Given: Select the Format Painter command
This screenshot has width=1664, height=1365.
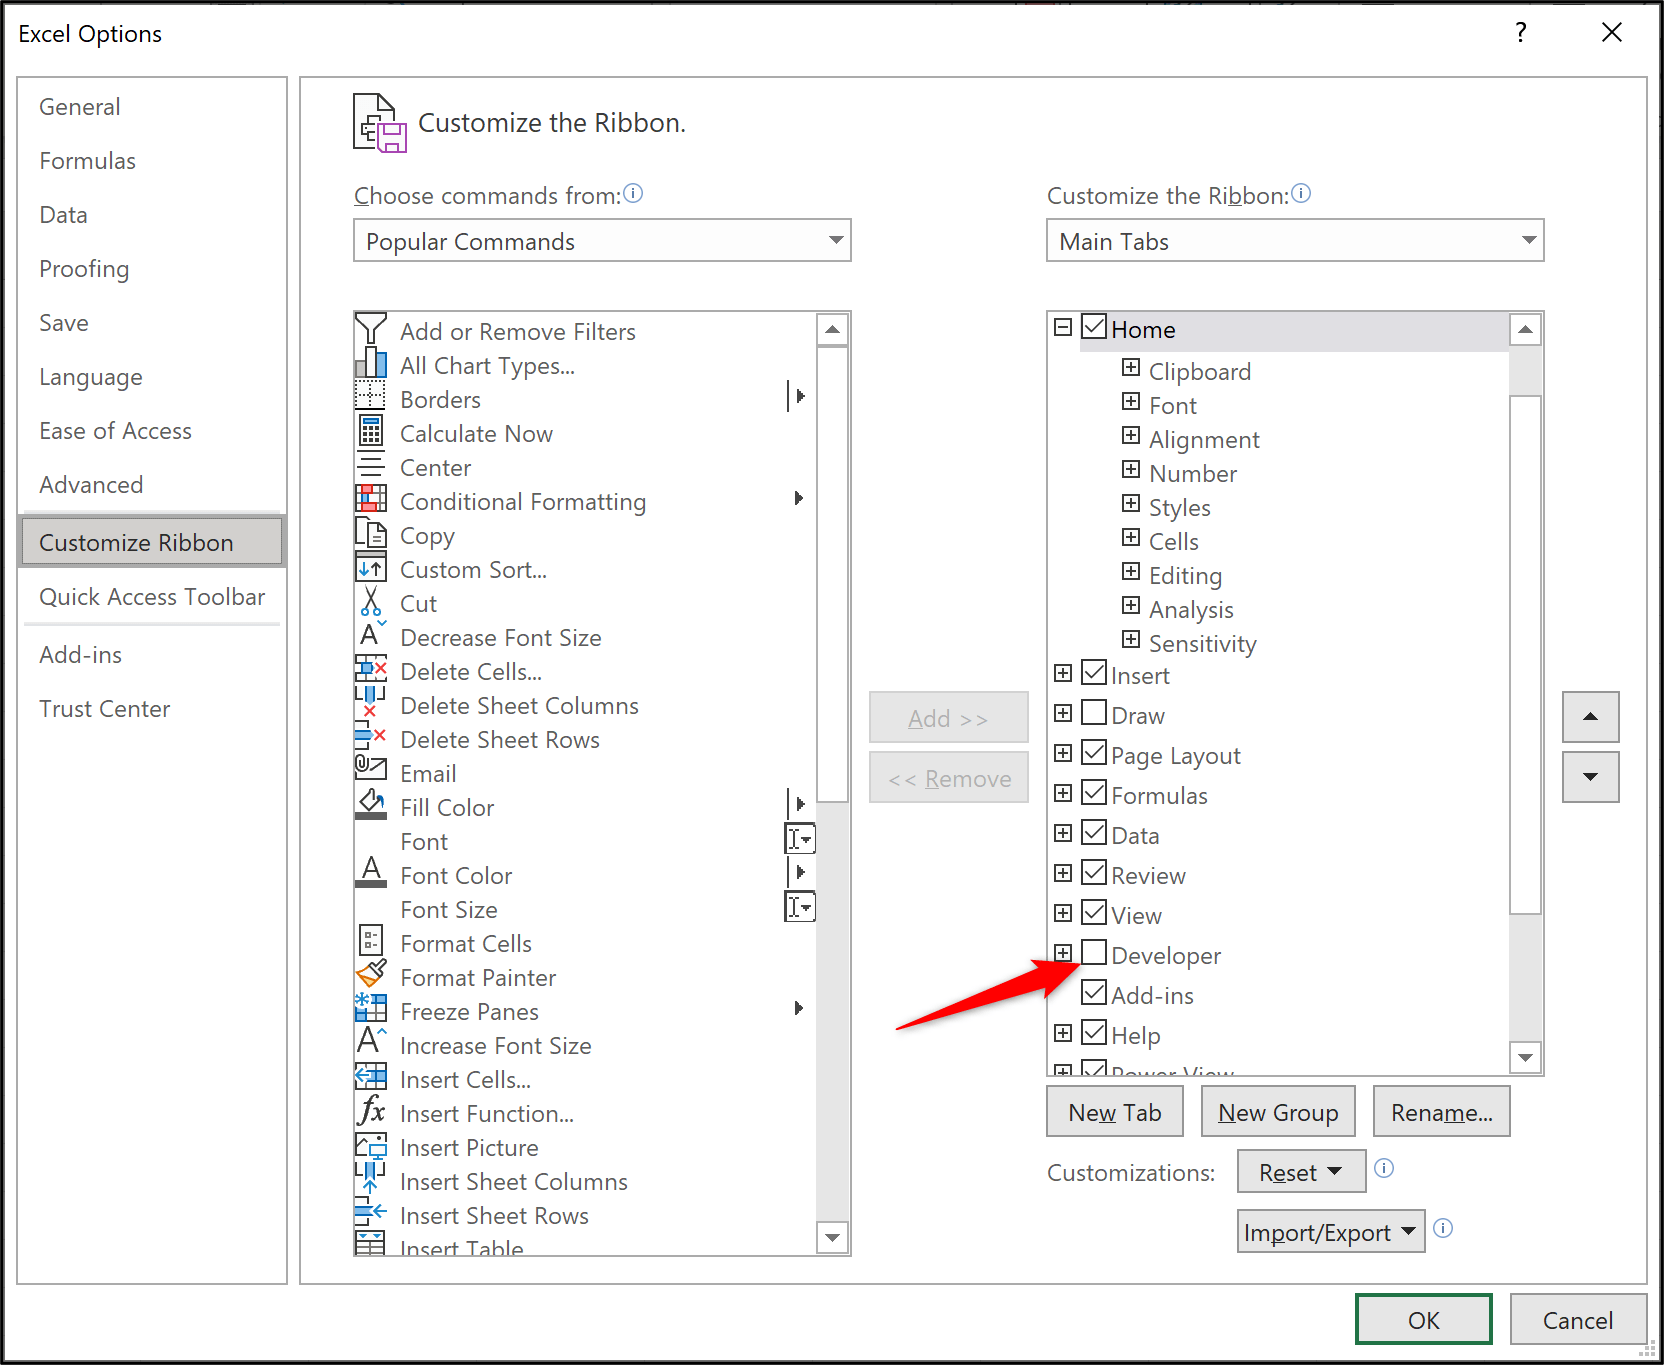Looking at the screenshot, I should 477,977.
